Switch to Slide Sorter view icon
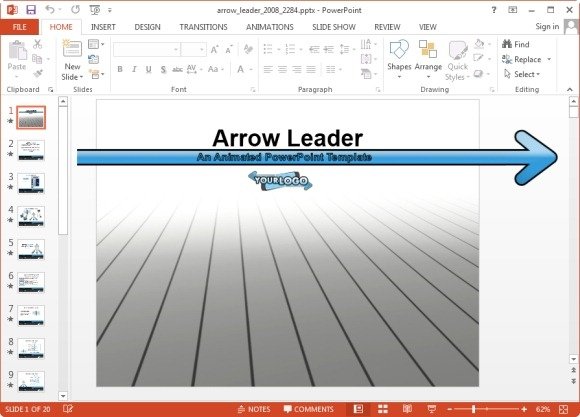The width and height of the screenshot is (580, 417). [383, 409]
